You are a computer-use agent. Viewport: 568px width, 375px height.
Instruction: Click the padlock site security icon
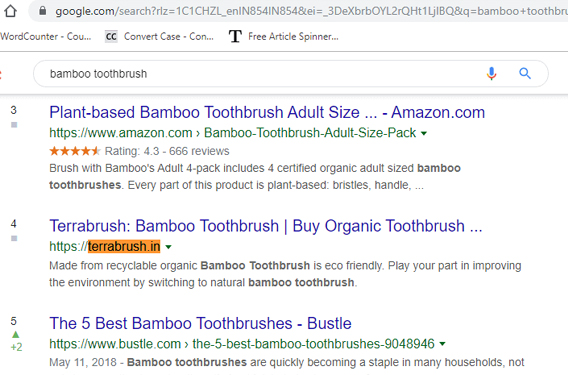point(43,11)
